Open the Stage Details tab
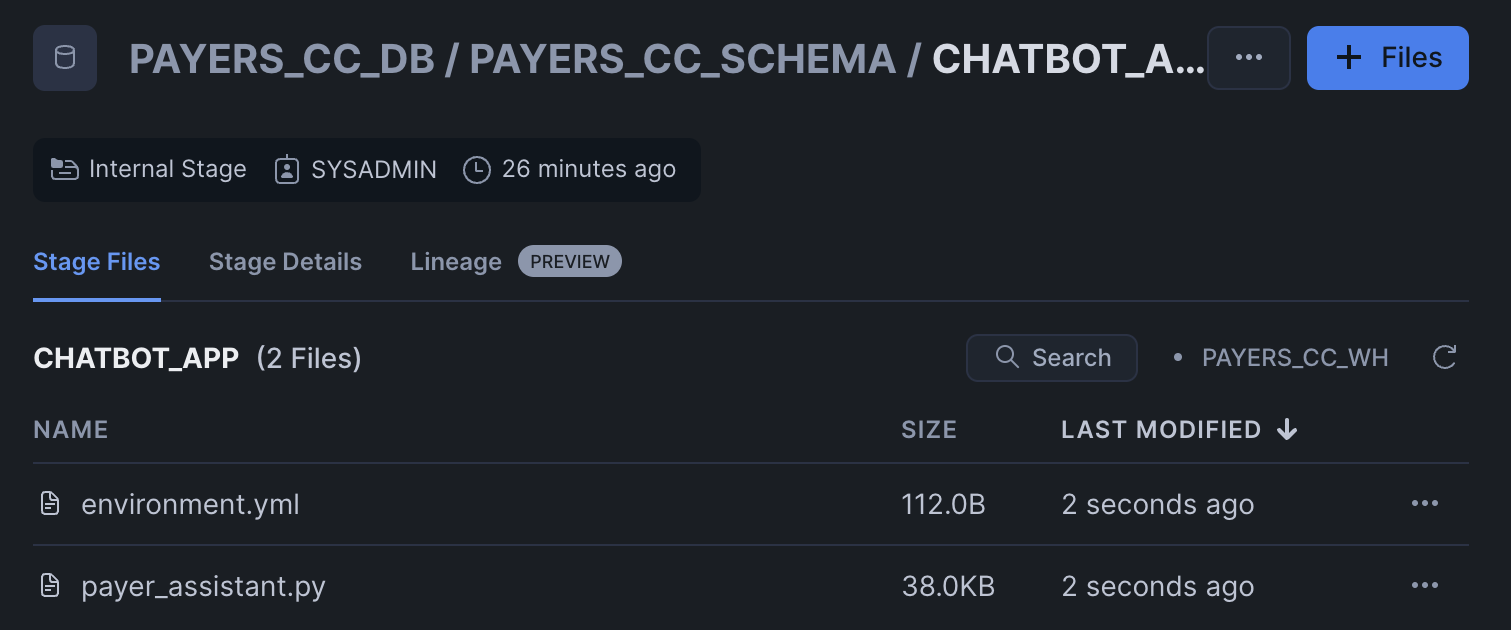Image resolution: width=1511 pixels, height=630 pixels. pos(285,262)
